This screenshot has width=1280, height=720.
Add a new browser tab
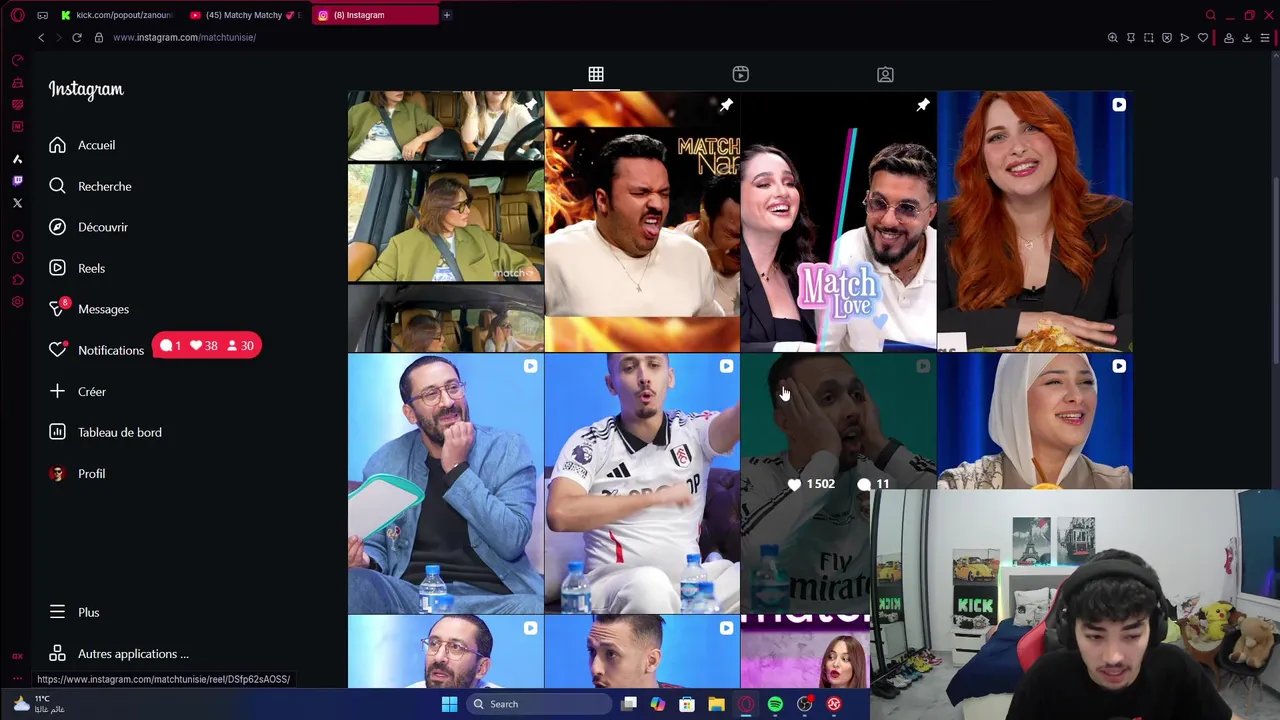tap(447, 15)
